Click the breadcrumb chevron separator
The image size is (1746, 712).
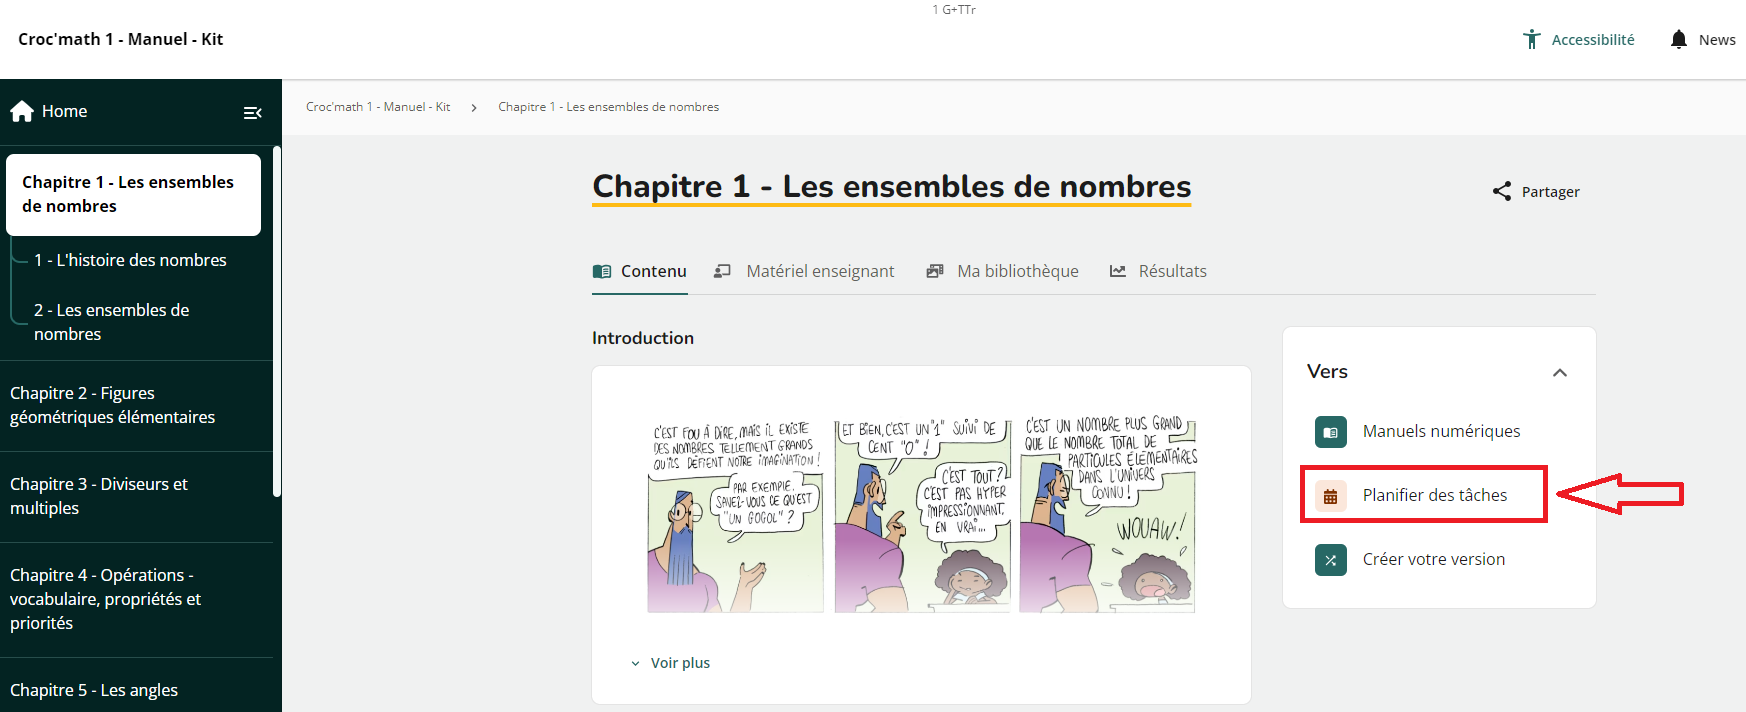click(474, 107)
